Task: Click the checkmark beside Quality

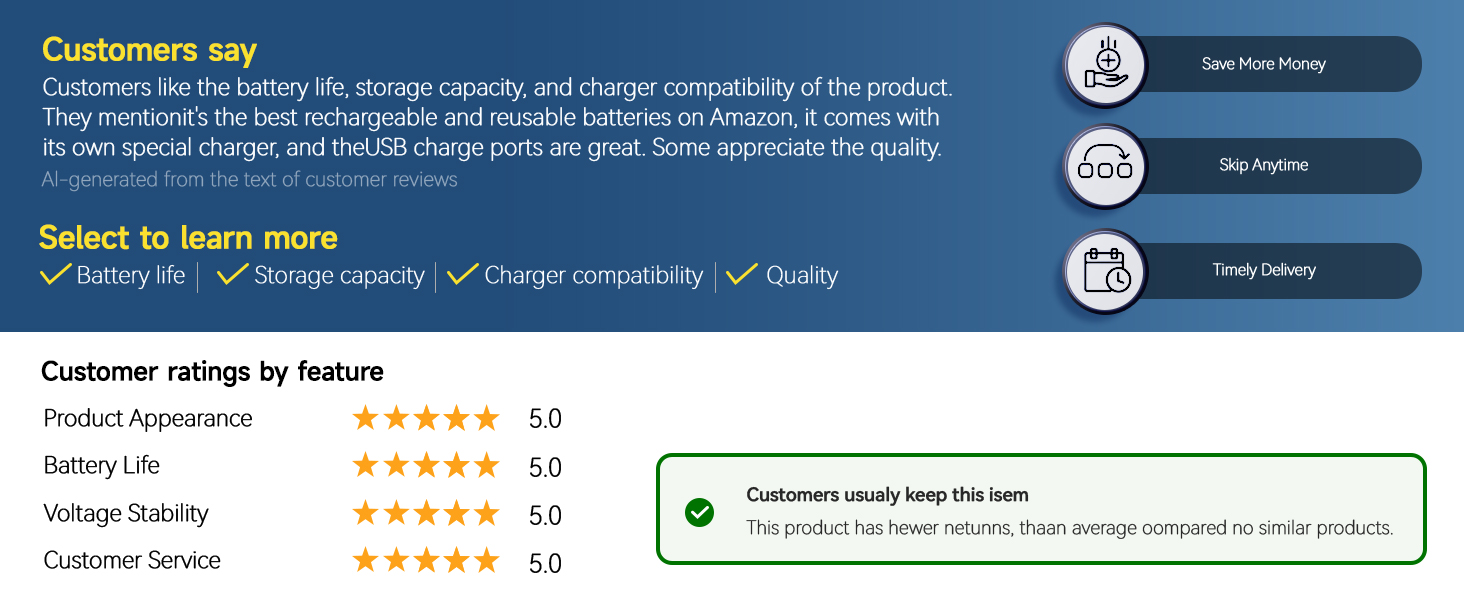Action: coord(742,275)
